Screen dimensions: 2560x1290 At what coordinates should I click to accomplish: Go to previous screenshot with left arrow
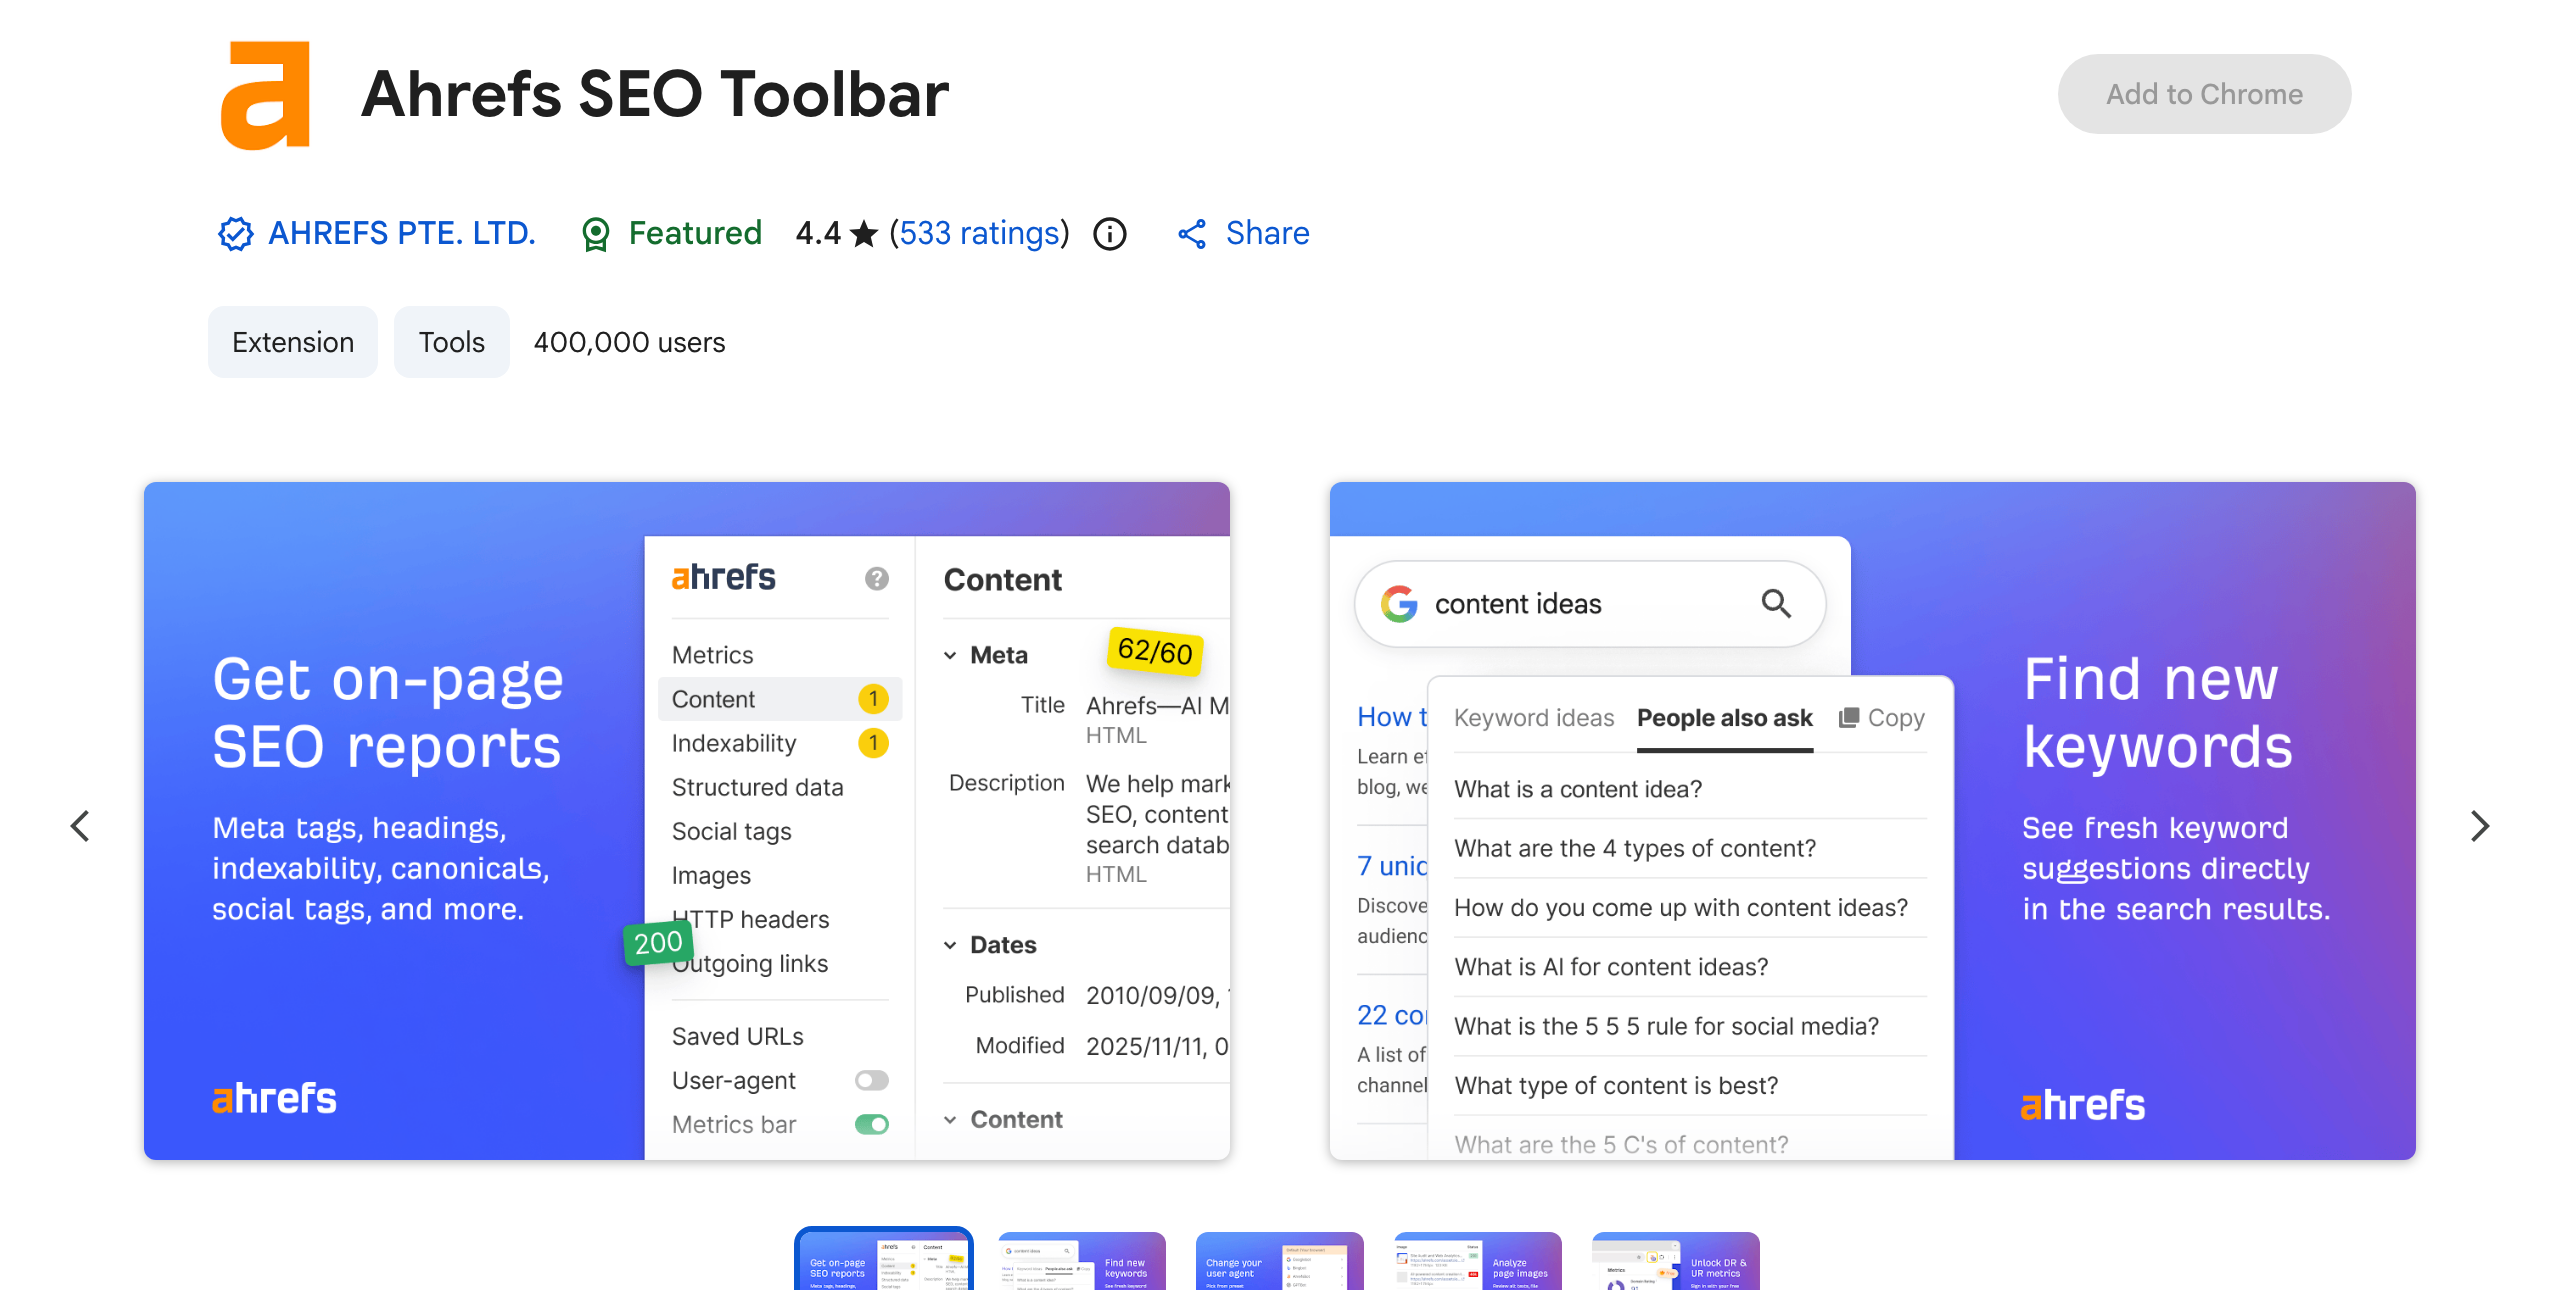pyautogui.click(x=80, y=826)
